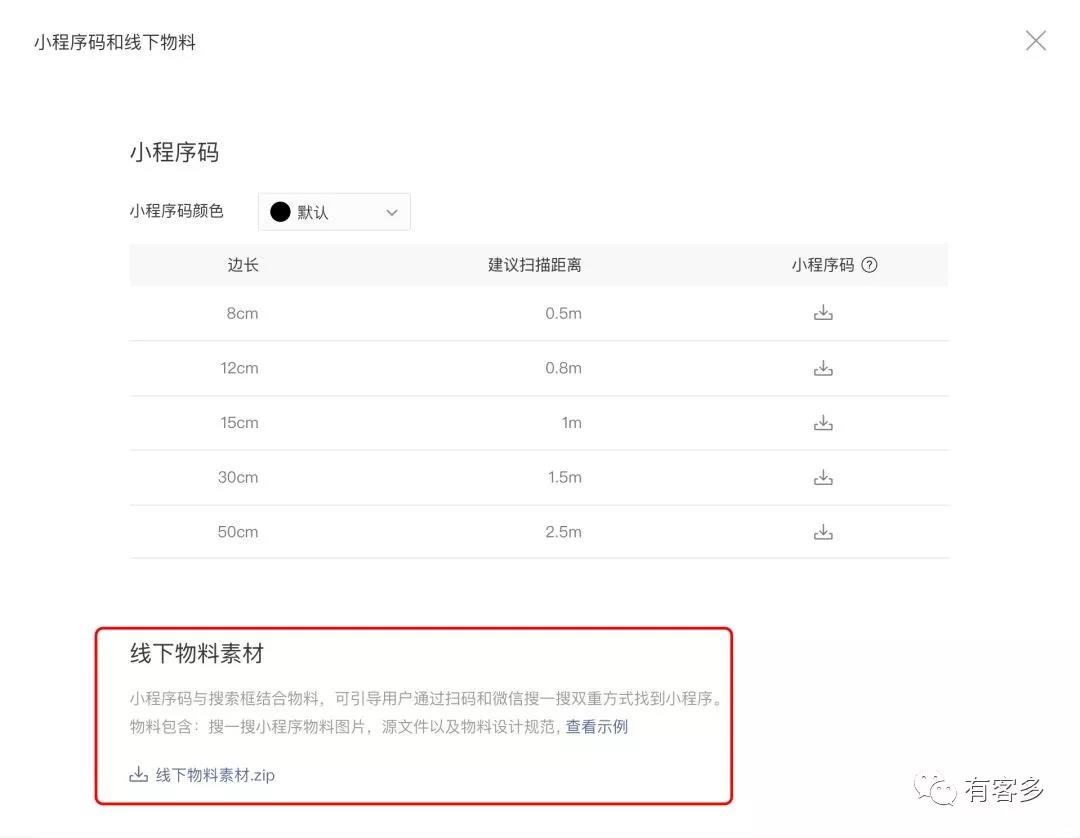Click the 小程序码 section heading
Image resolution: width=1080 pixels, height=838 pixels.
pyautogui.click(x=174, y=152)
